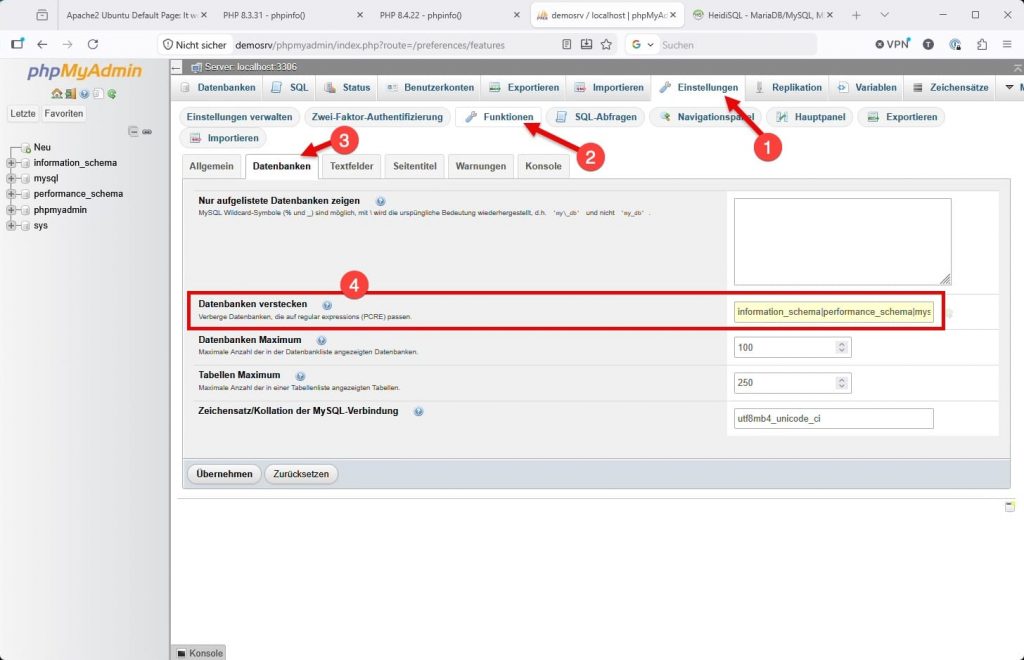The height and width of the screenshot is (660, 1024).
Task: Open the Status top menu tab
Action: [347, 87]
